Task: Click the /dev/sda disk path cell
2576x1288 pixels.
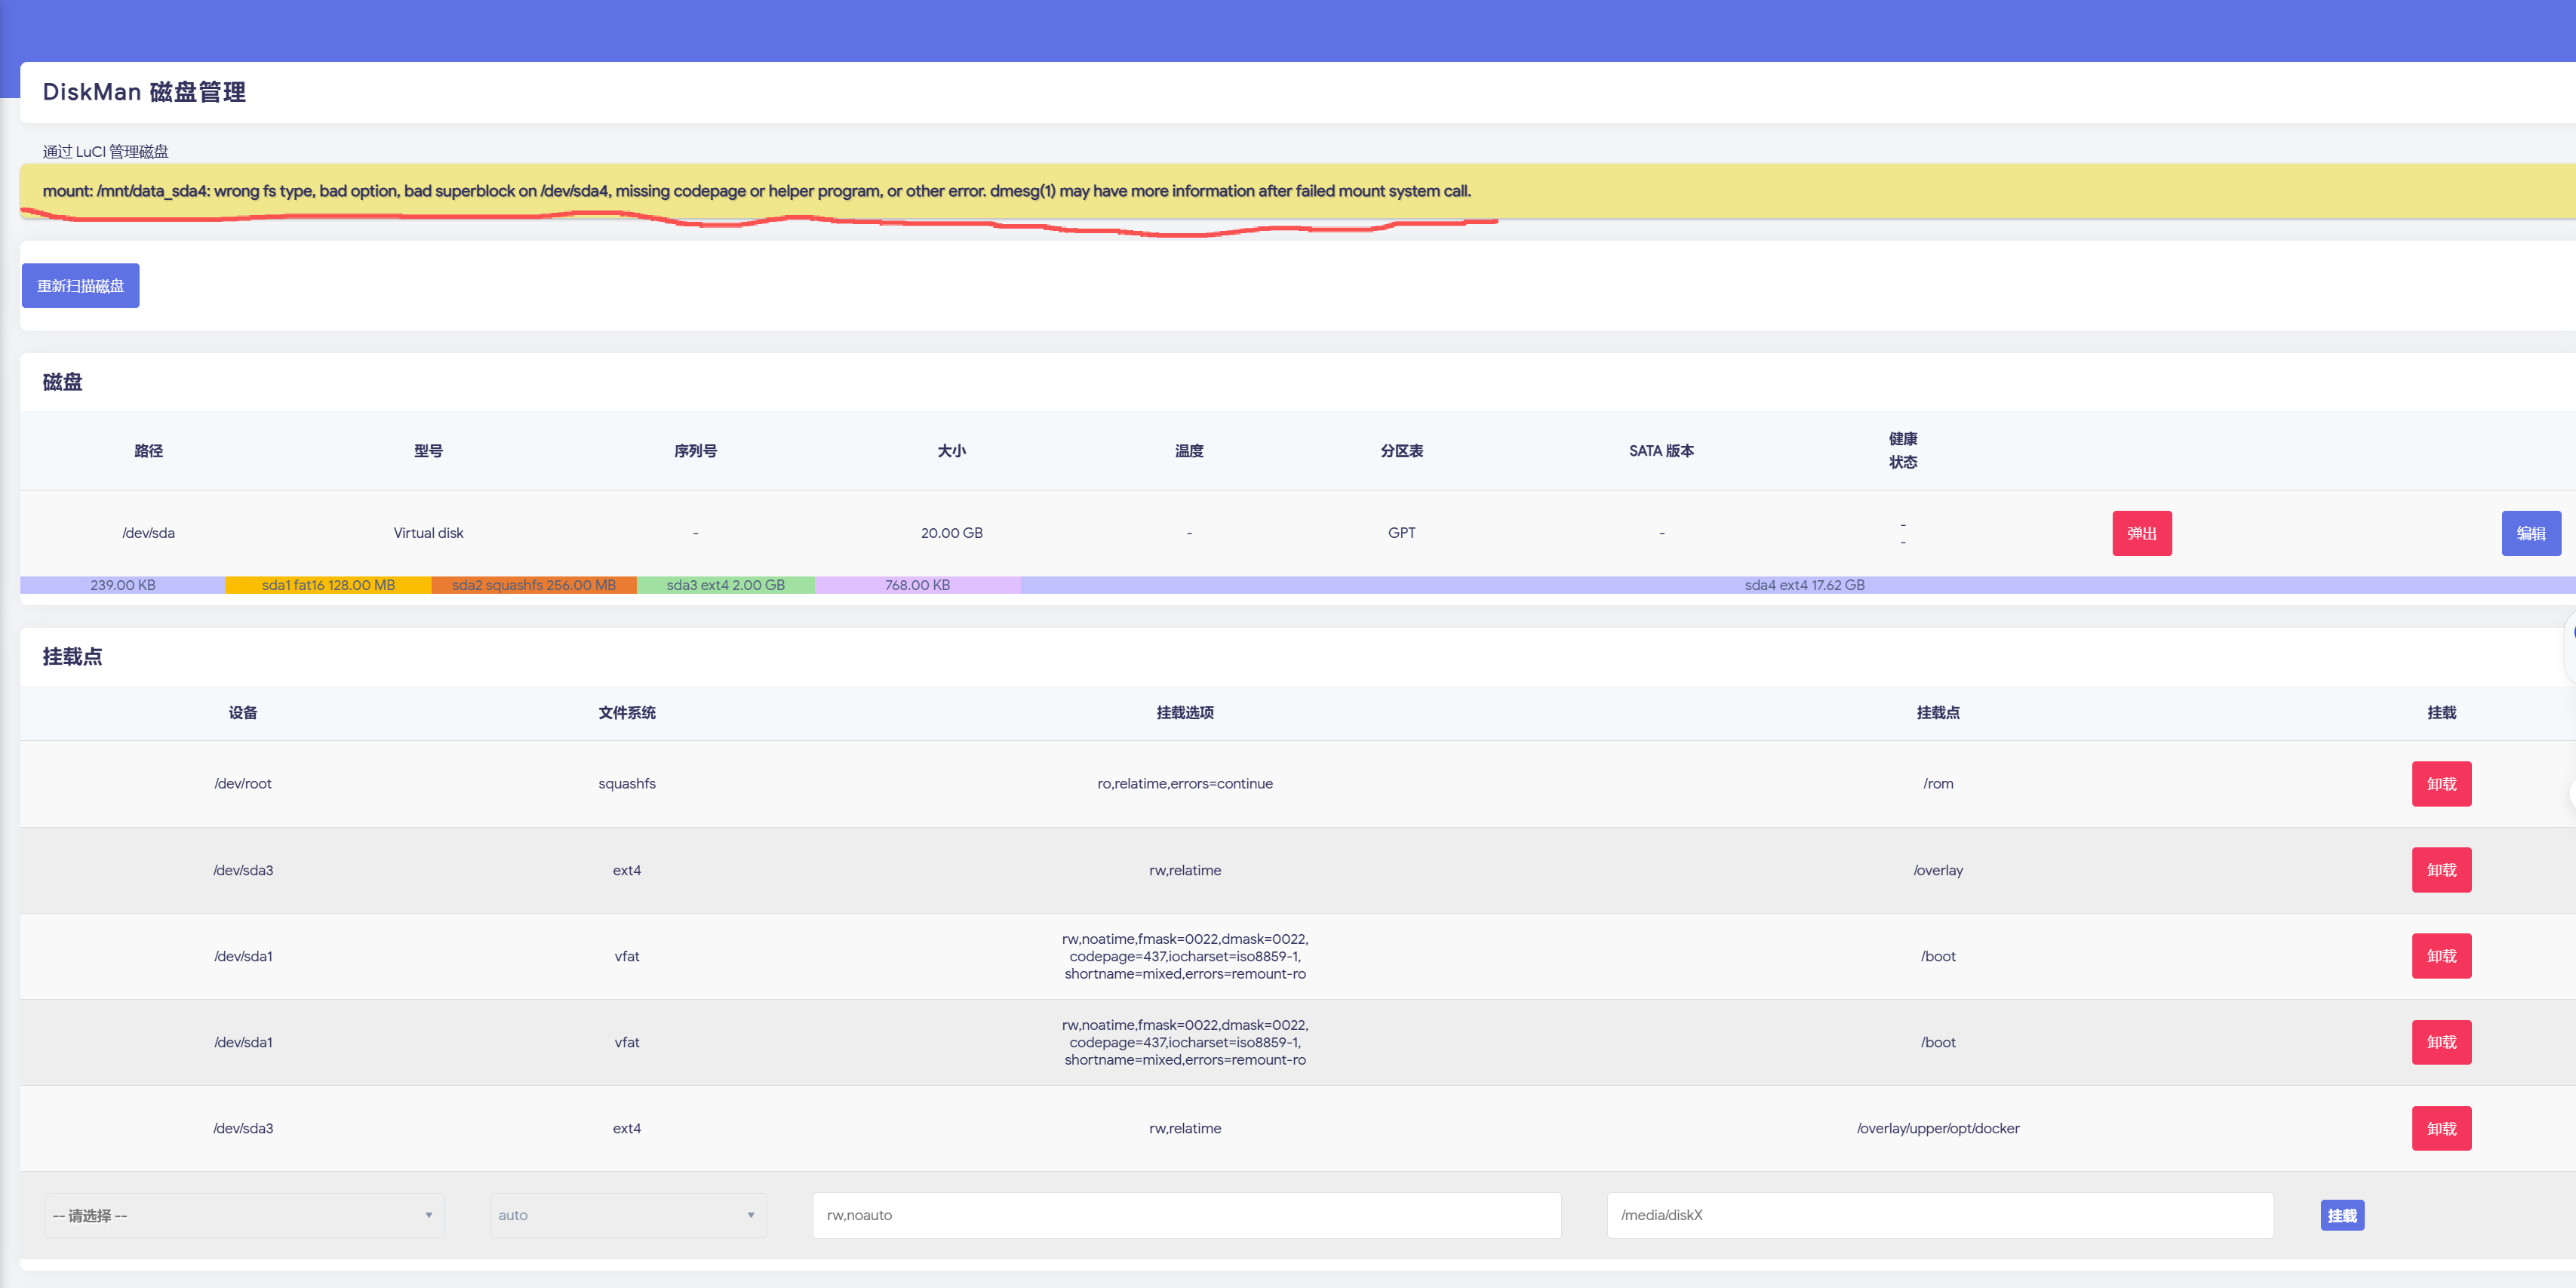Action: pyautogui.click(x=148, y=533)
